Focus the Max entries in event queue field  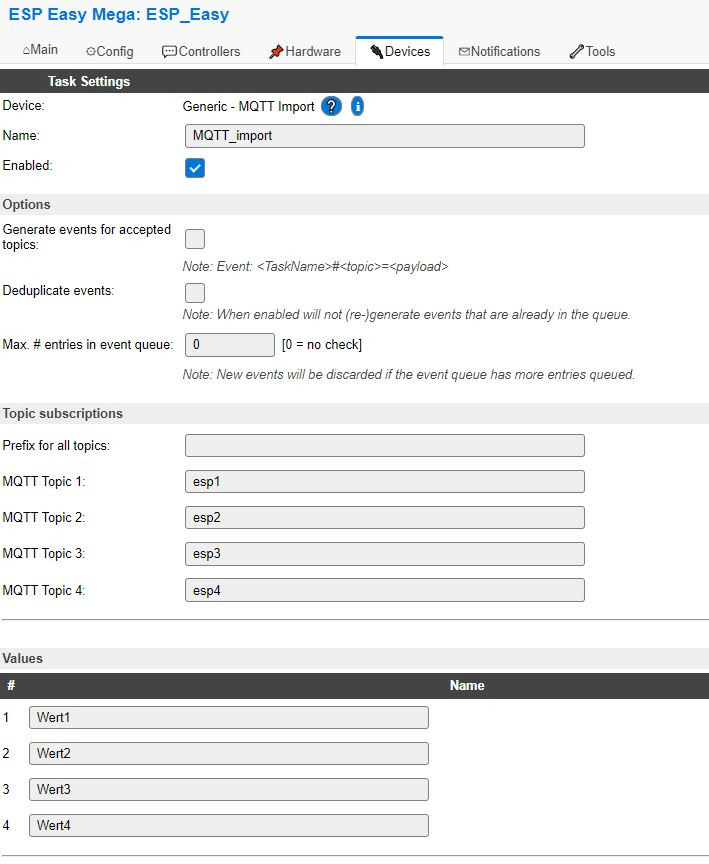point(230,344)
